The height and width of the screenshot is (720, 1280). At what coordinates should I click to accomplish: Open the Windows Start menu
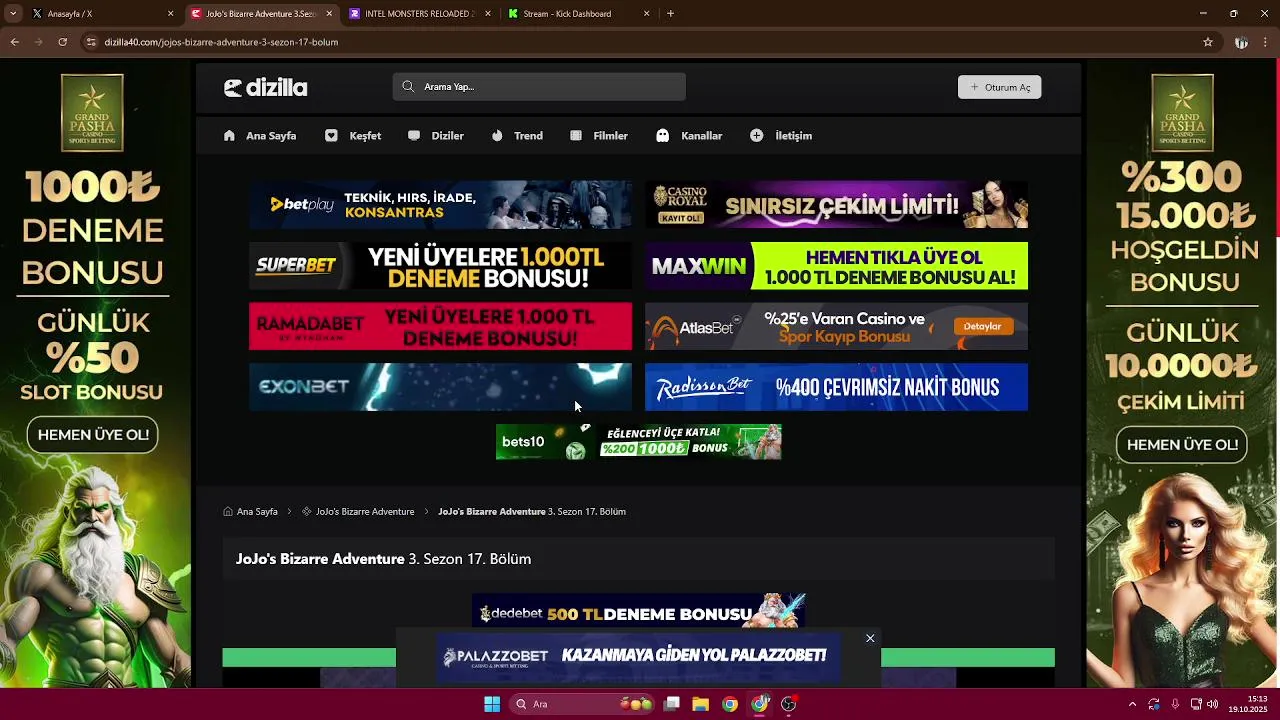[x=492, y=704]
